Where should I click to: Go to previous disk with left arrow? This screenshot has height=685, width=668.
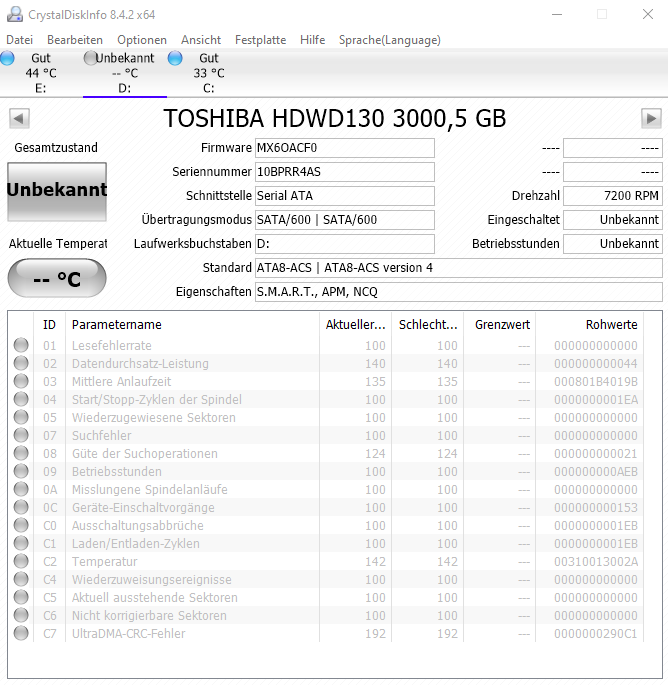coord(19,118)
